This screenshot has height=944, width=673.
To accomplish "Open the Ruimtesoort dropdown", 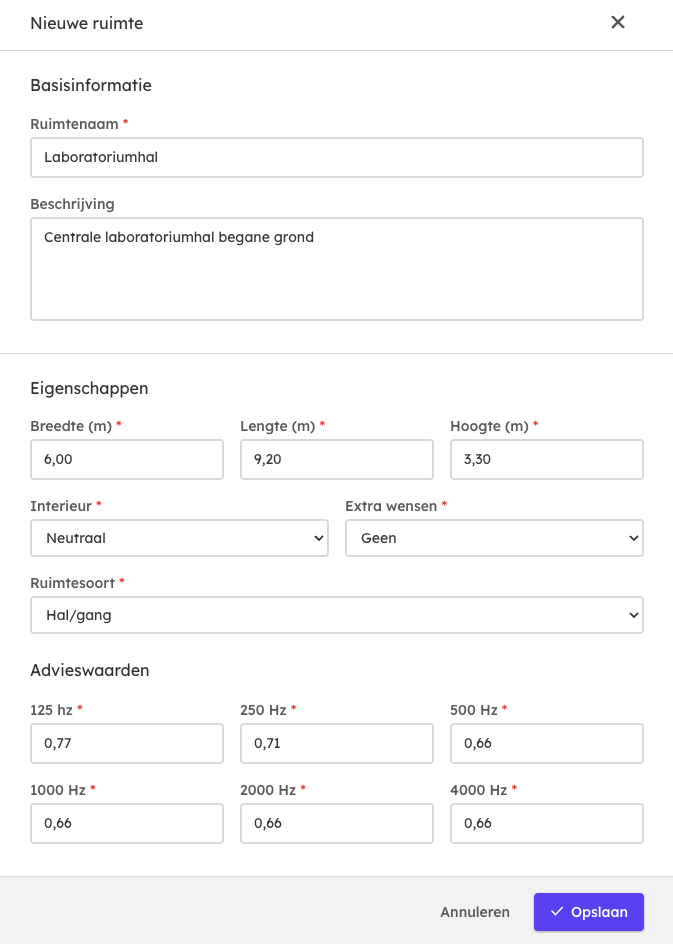I will point(336,615).
